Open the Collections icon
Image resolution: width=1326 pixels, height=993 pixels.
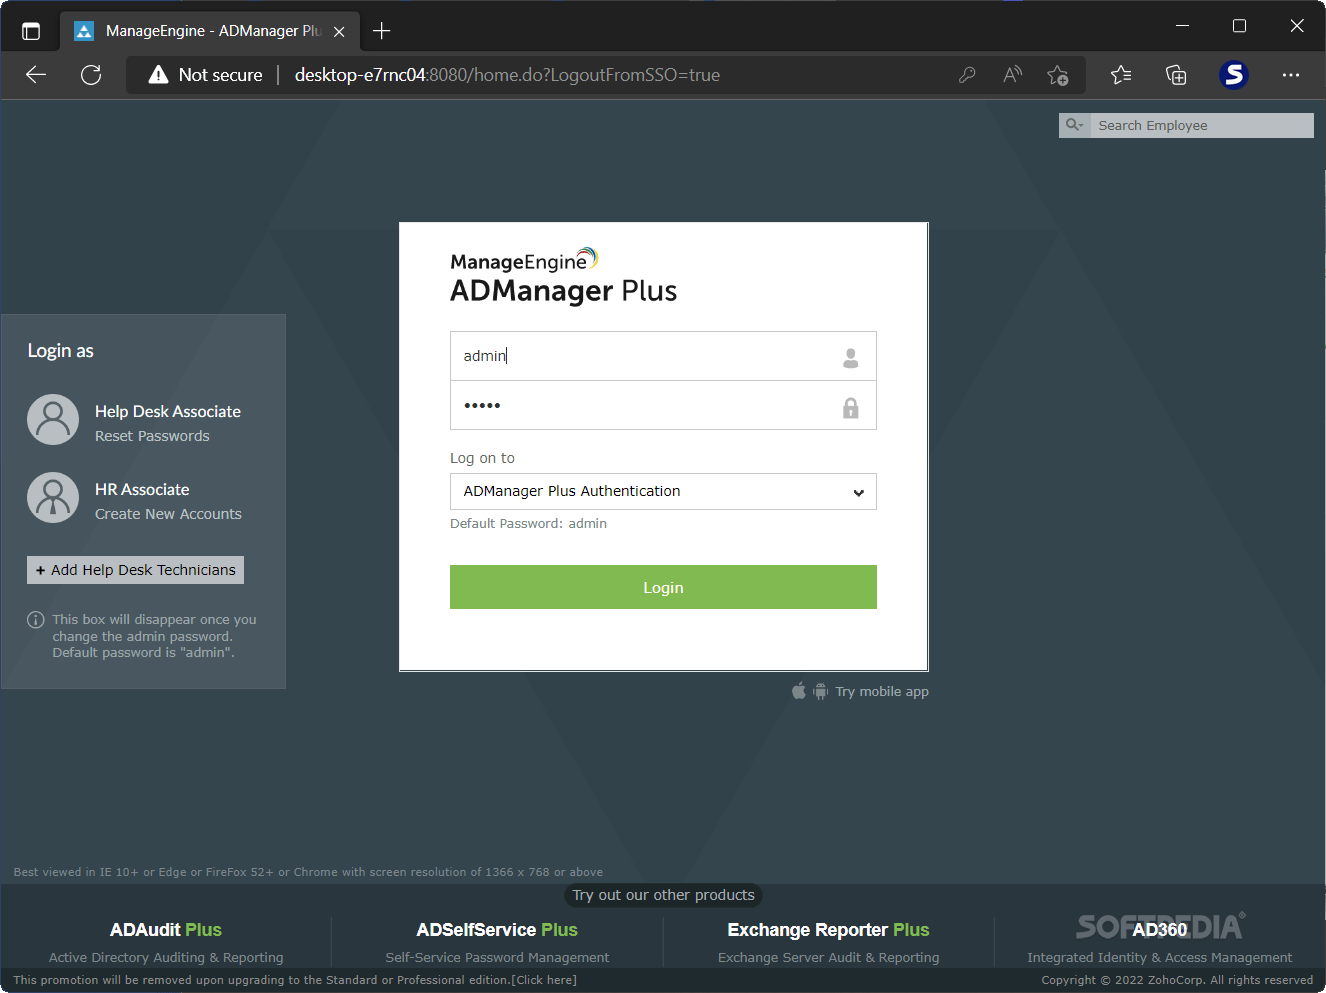point(1176,75)
